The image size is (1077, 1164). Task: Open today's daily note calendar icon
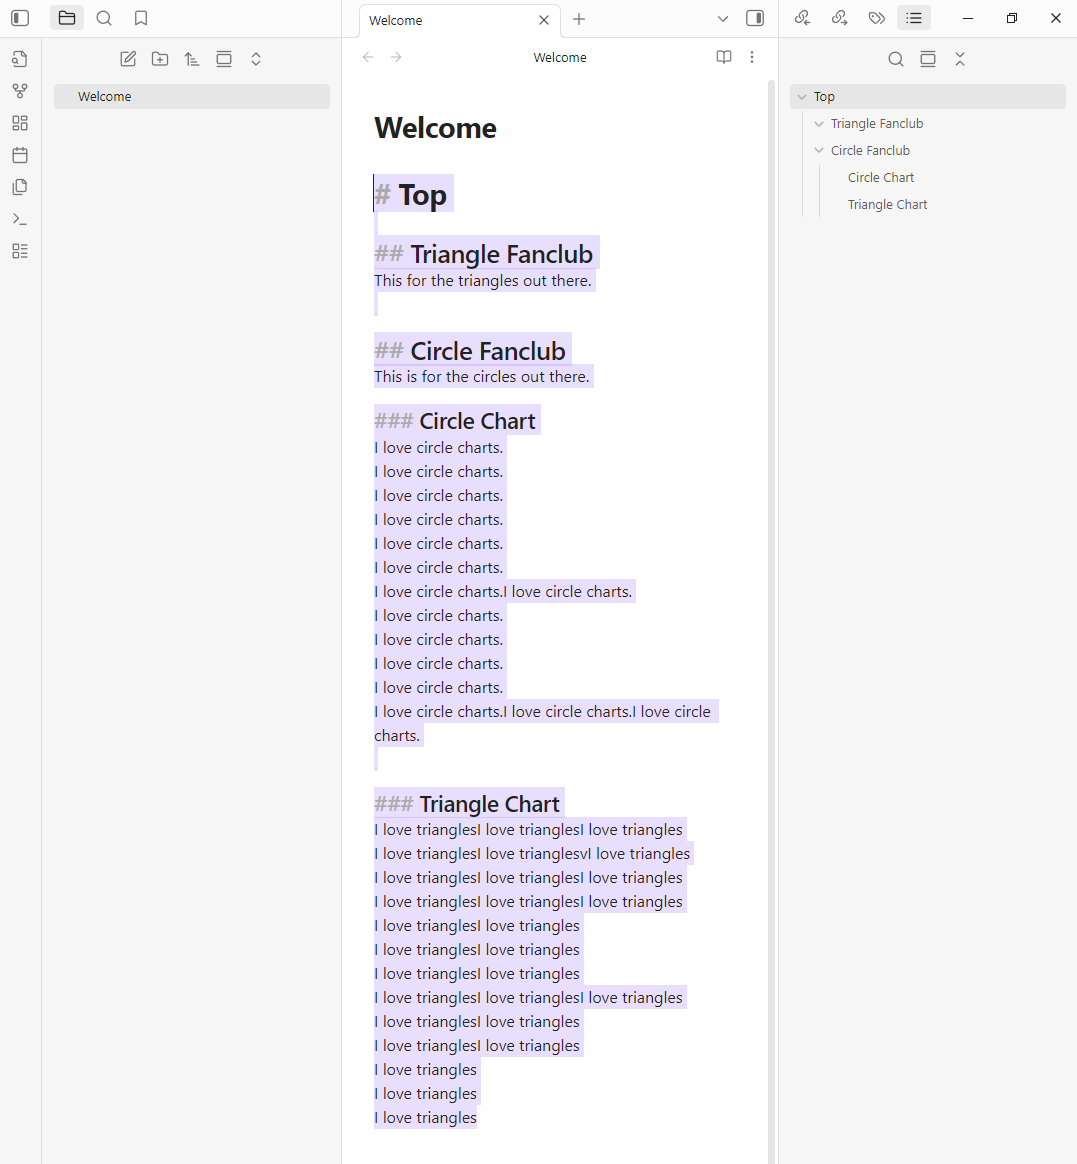coord(20,155)
